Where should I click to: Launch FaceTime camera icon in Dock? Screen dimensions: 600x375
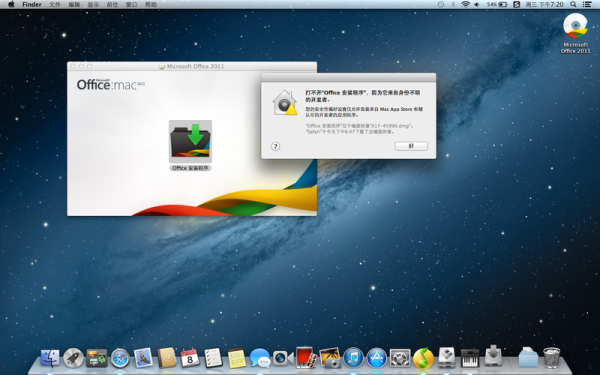[x=283, y=358]
